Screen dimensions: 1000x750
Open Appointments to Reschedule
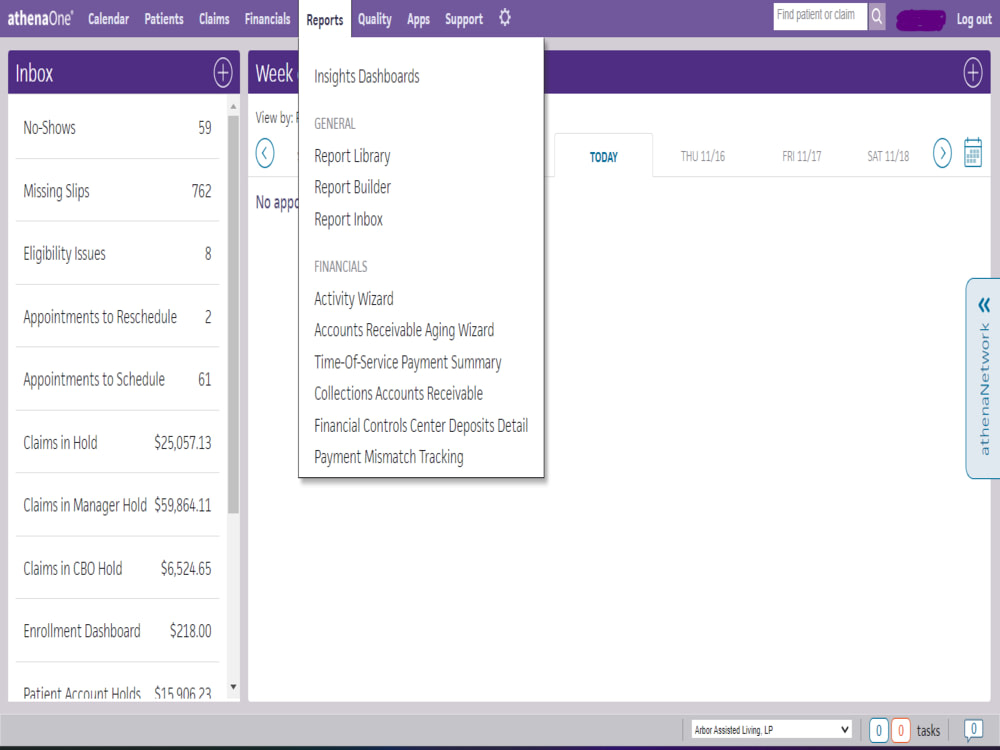(117, 316)
